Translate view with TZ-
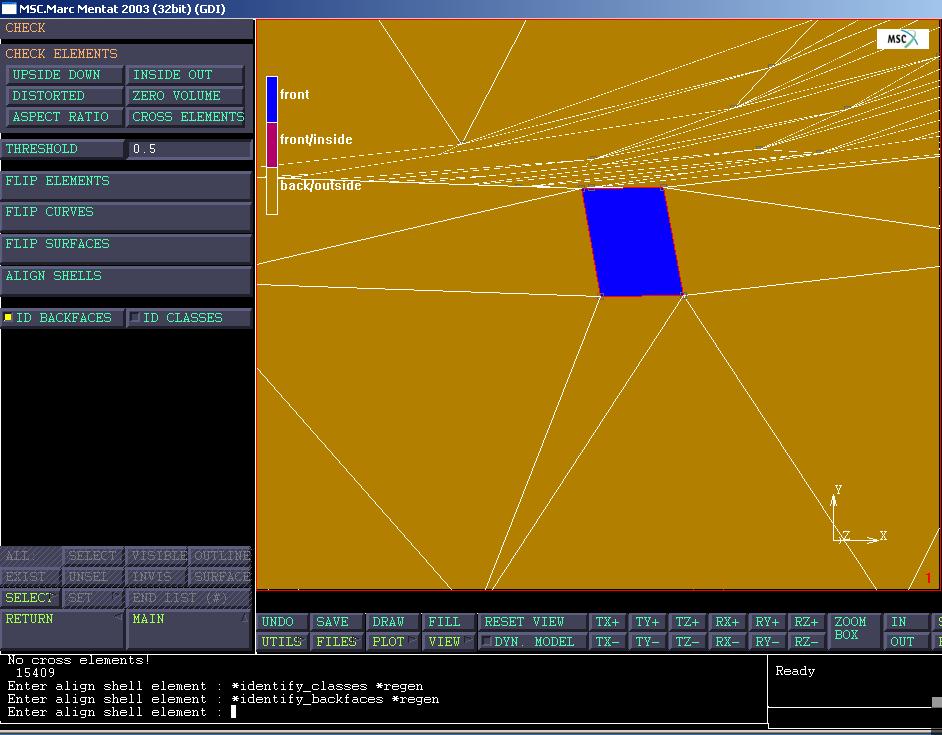 688,642
